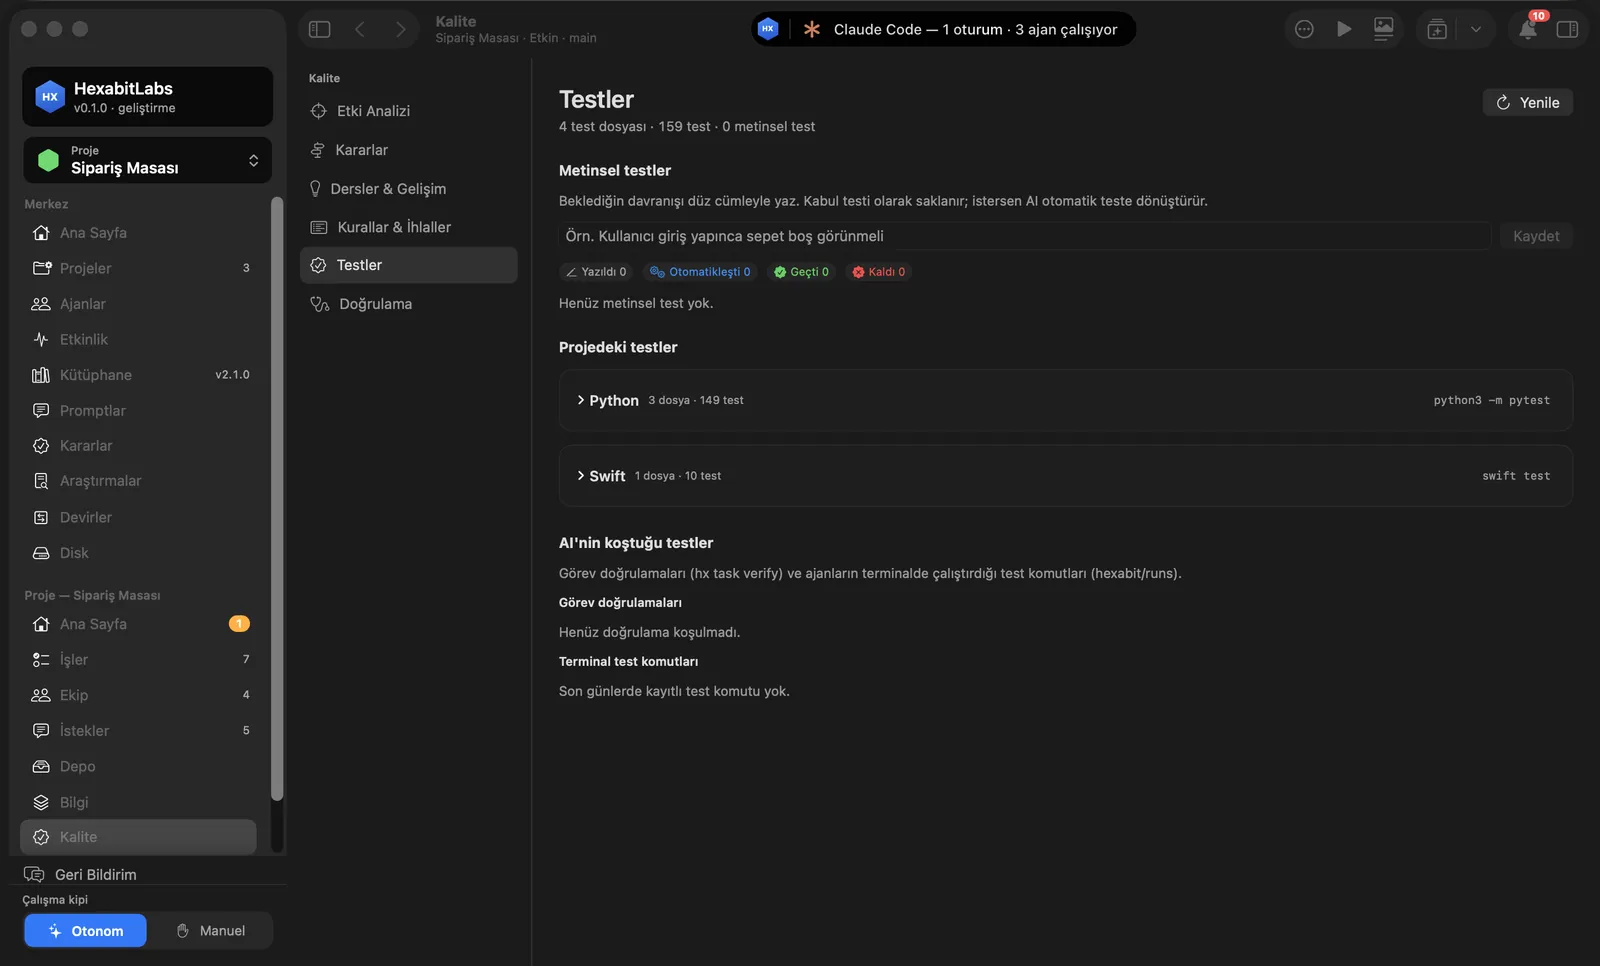Open Devirler in sidebar

click(x=140, y=518)
